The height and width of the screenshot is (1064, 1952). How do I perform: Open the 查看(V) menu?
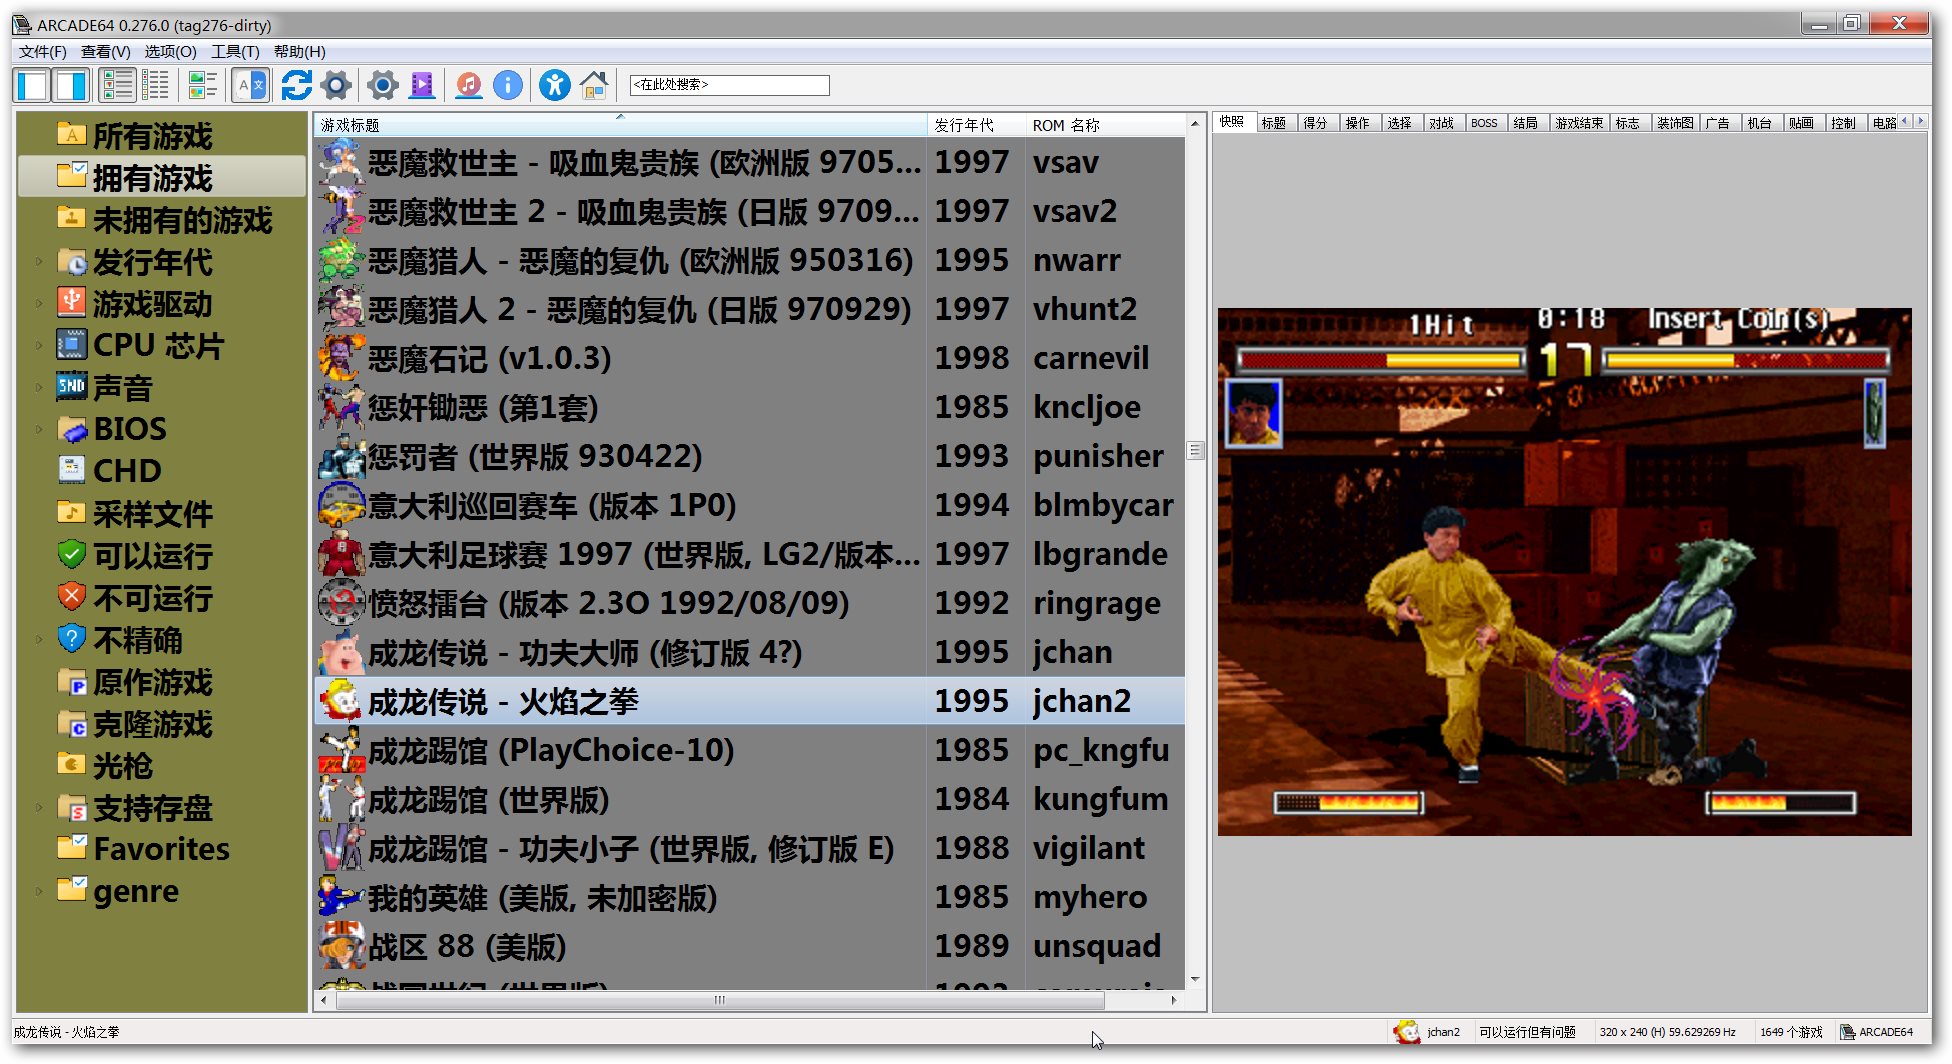pyautogui.click(x=105, y=52)
